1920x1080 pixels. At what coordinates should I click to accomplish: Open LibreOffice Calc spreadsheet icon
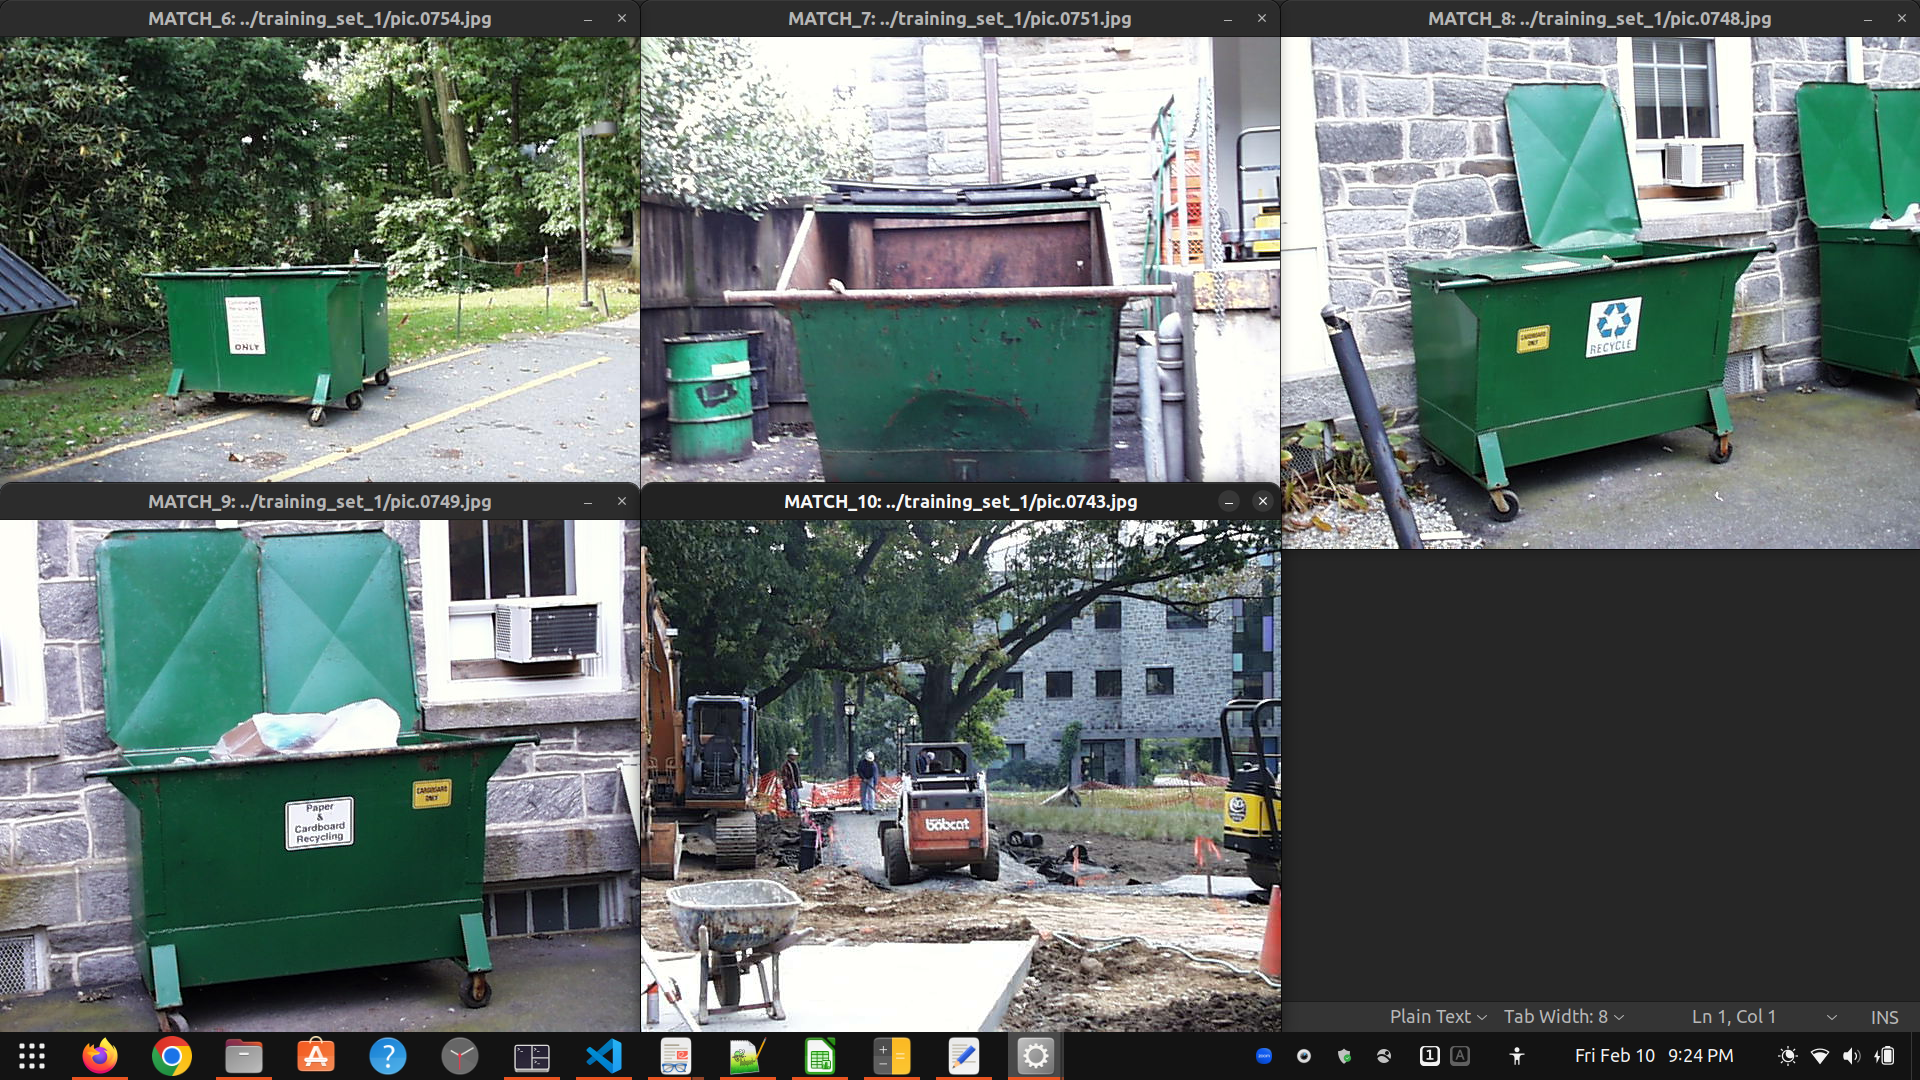820,1056
